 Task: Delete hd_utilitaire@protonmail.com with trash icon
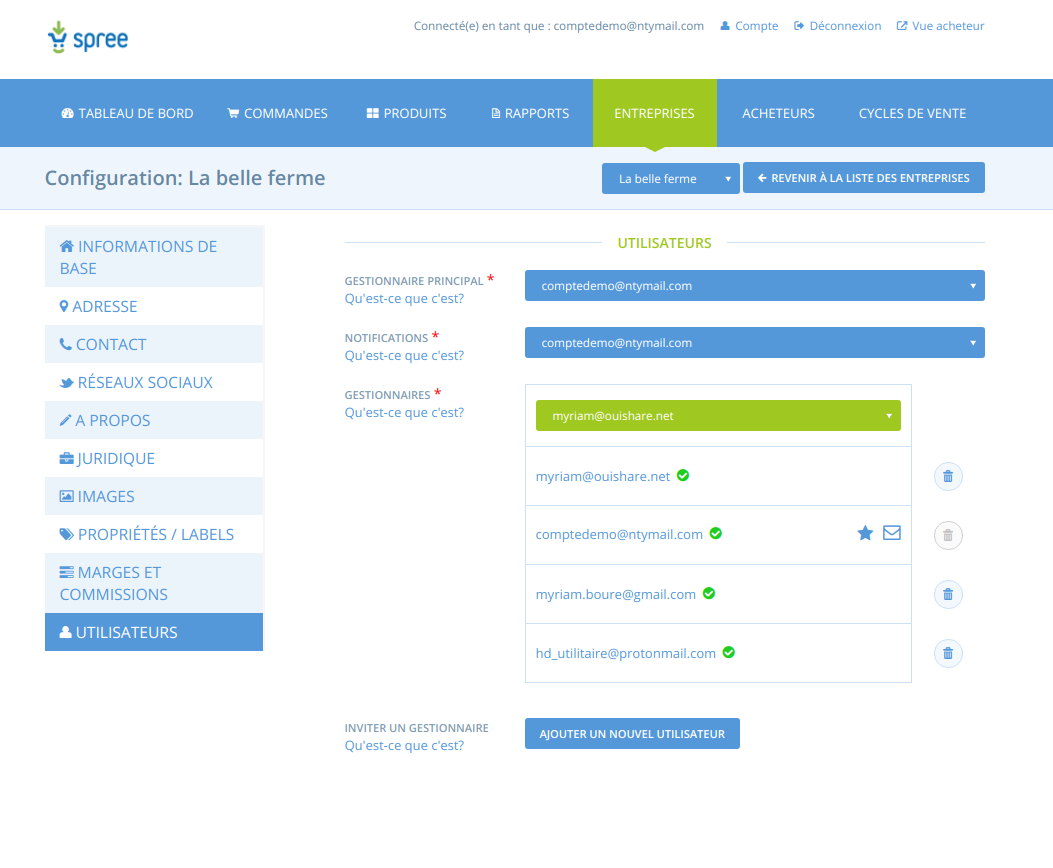(948, 653)
